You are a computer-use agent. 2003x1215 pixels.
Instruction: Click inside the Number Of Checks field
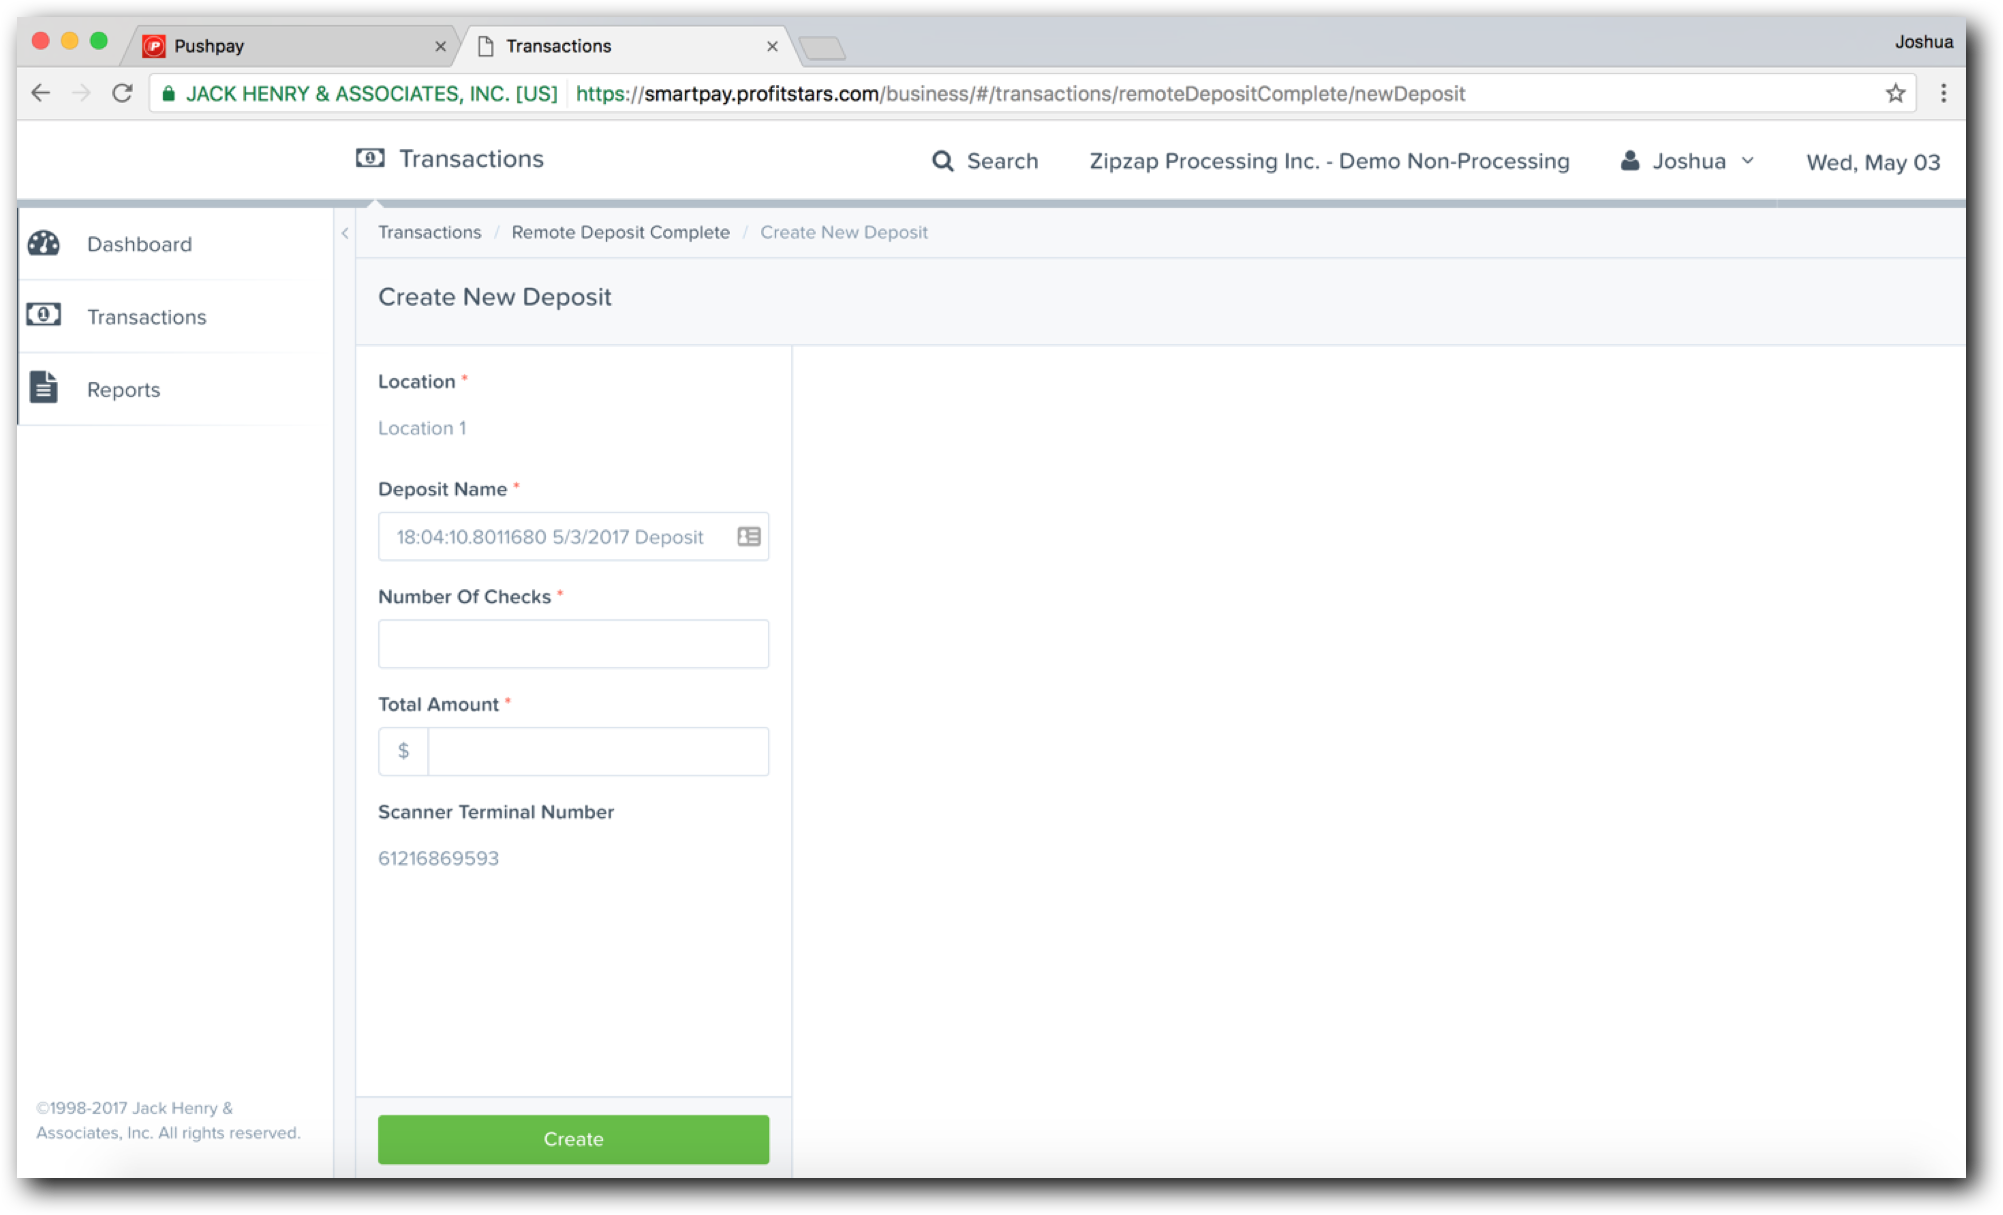point(573,643)
